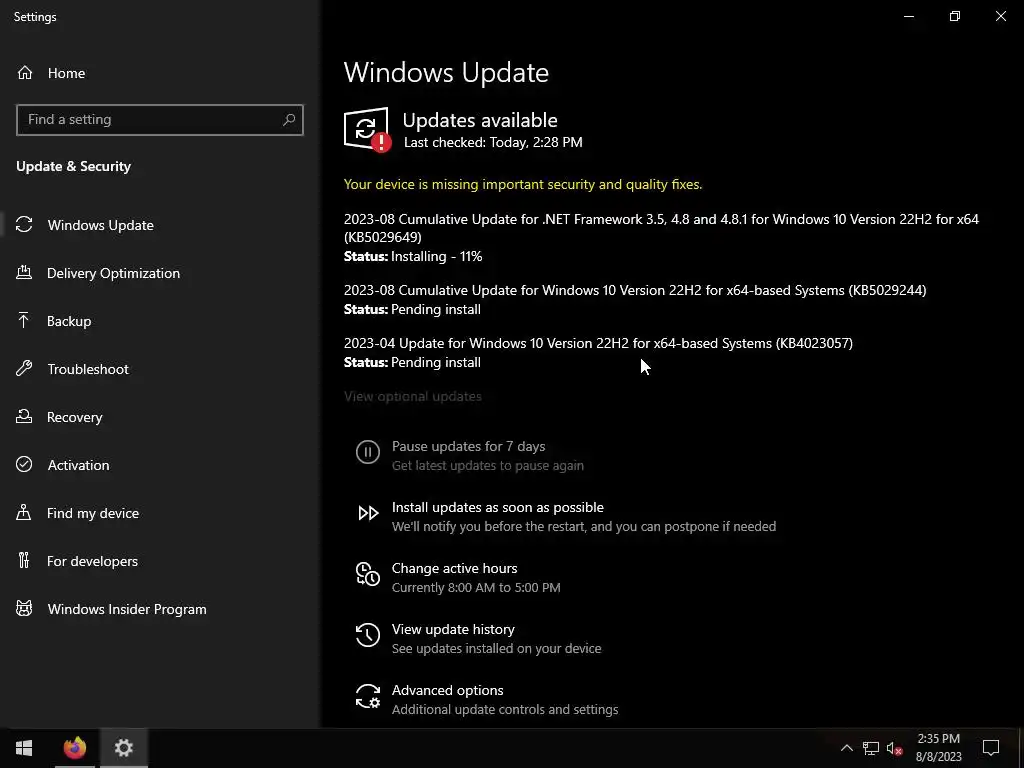
Task: Click the Windows Update sync arrows sidebar icon
Action: coord(24,225)
